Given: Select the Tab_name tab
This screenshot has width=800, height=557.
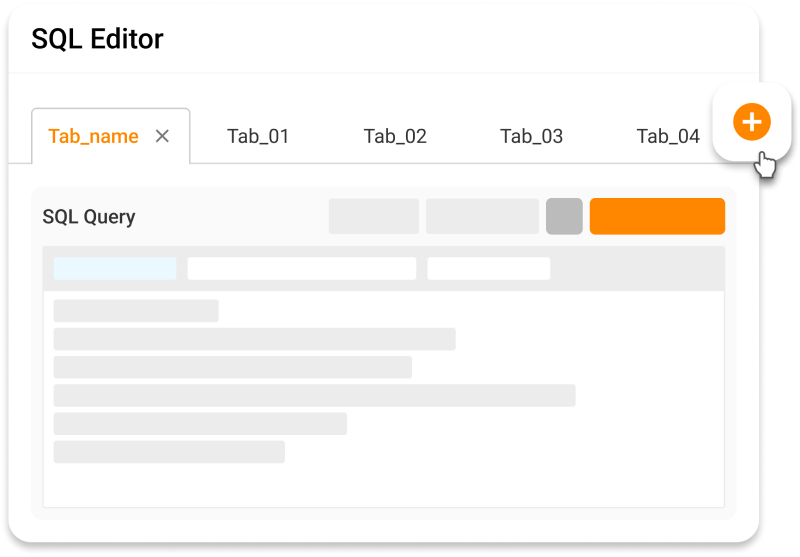Looking at the screenshot, I should pyautogui.click(x=93, y=136).
